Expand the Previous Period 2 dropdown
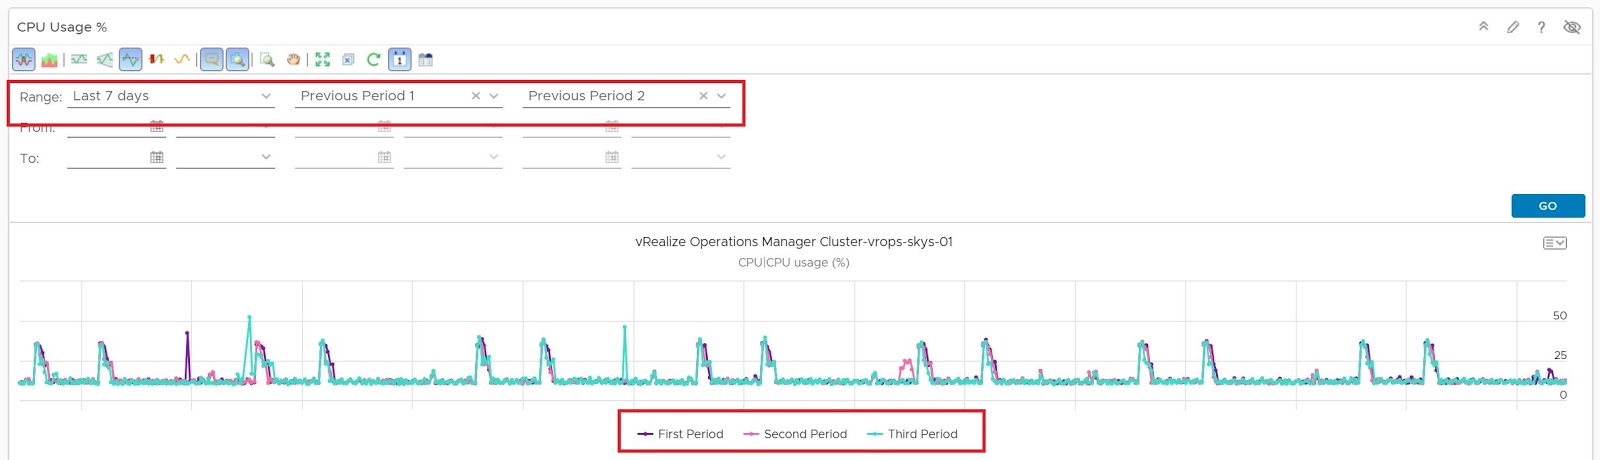Screen dimensions: 1600x460 pyautogui.click(x=722, y=96)
